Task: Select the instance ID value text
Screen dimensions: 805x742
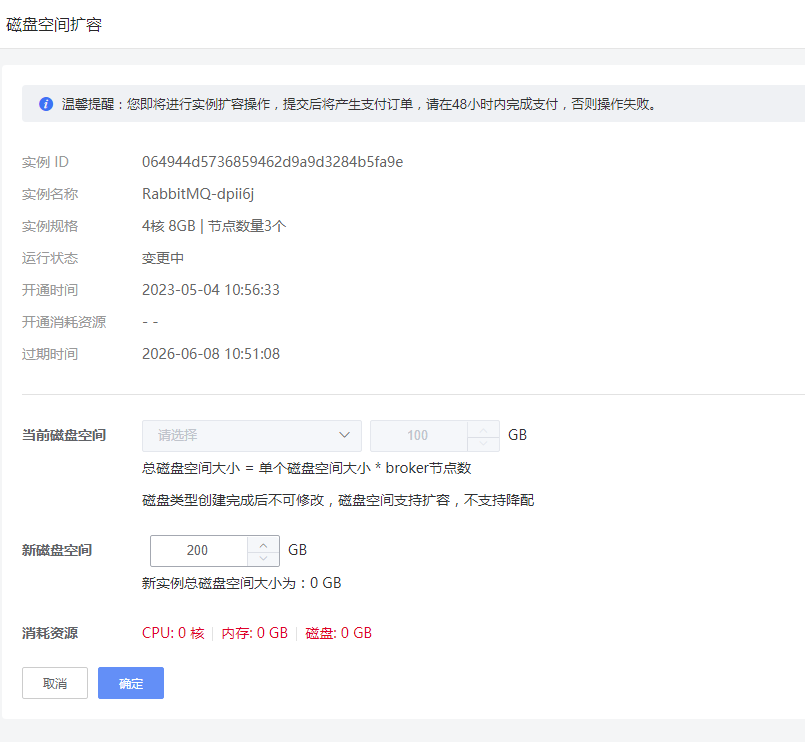Action: click(x=272, y=162)
